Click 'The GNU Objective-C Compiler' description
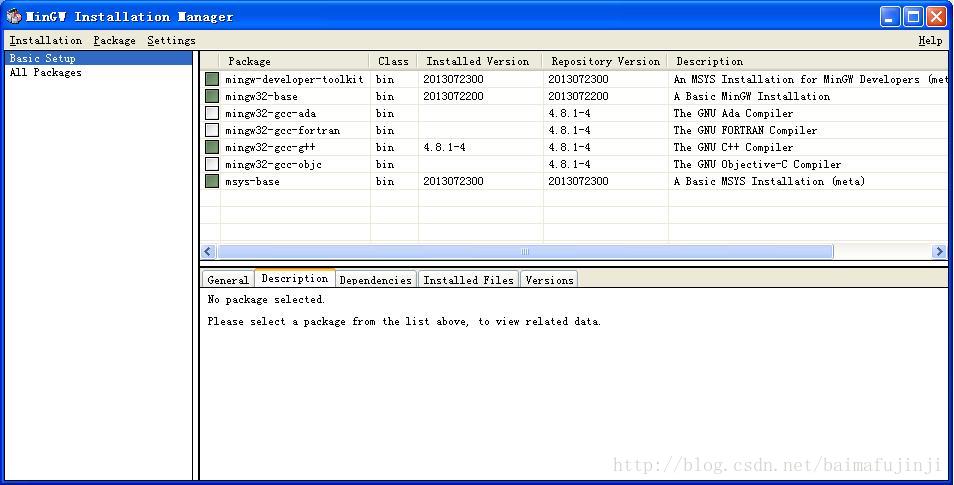This screenshot has width=954, height=485. pyautogui.click(x=757, y=164)
